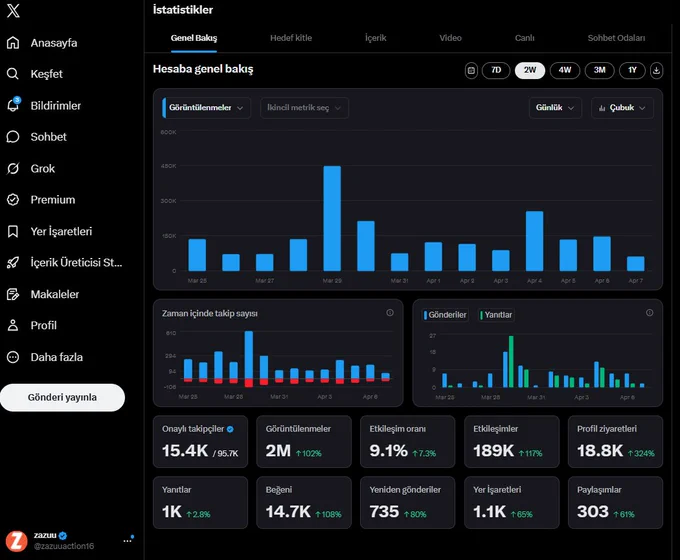Open Günlük interval dropdown
This screenshot has height=560, width=680.
[555, 108]
